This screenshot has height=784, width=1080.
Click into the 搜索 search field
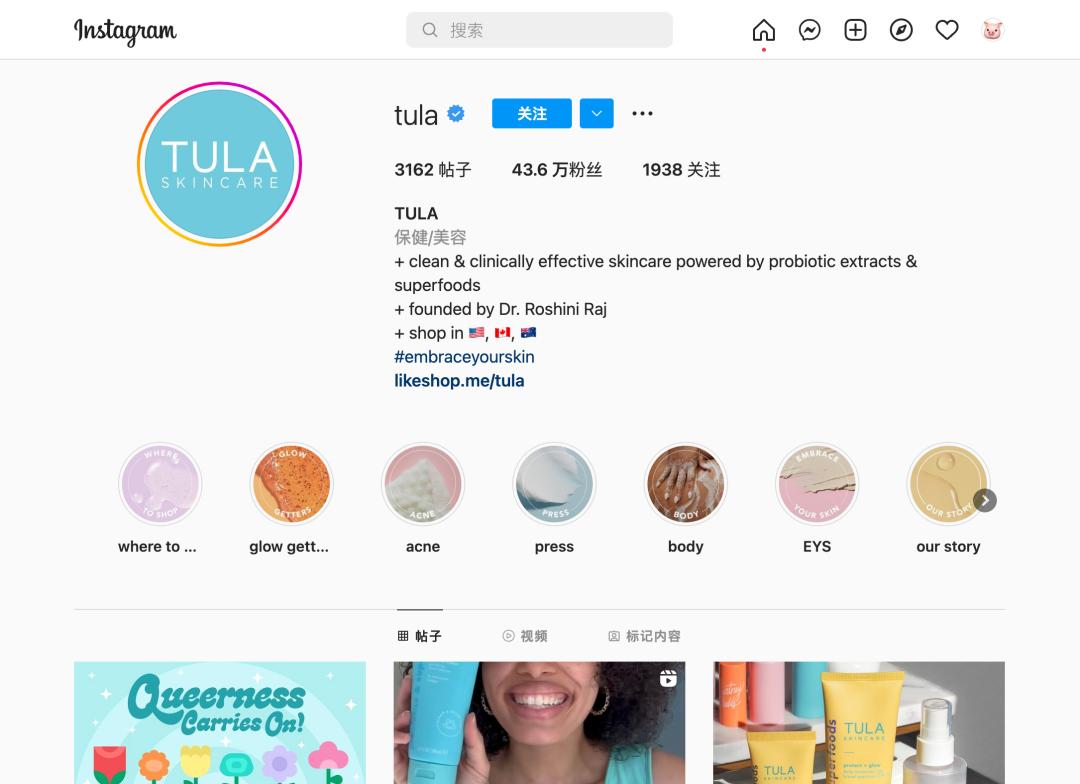click(539, 30)
